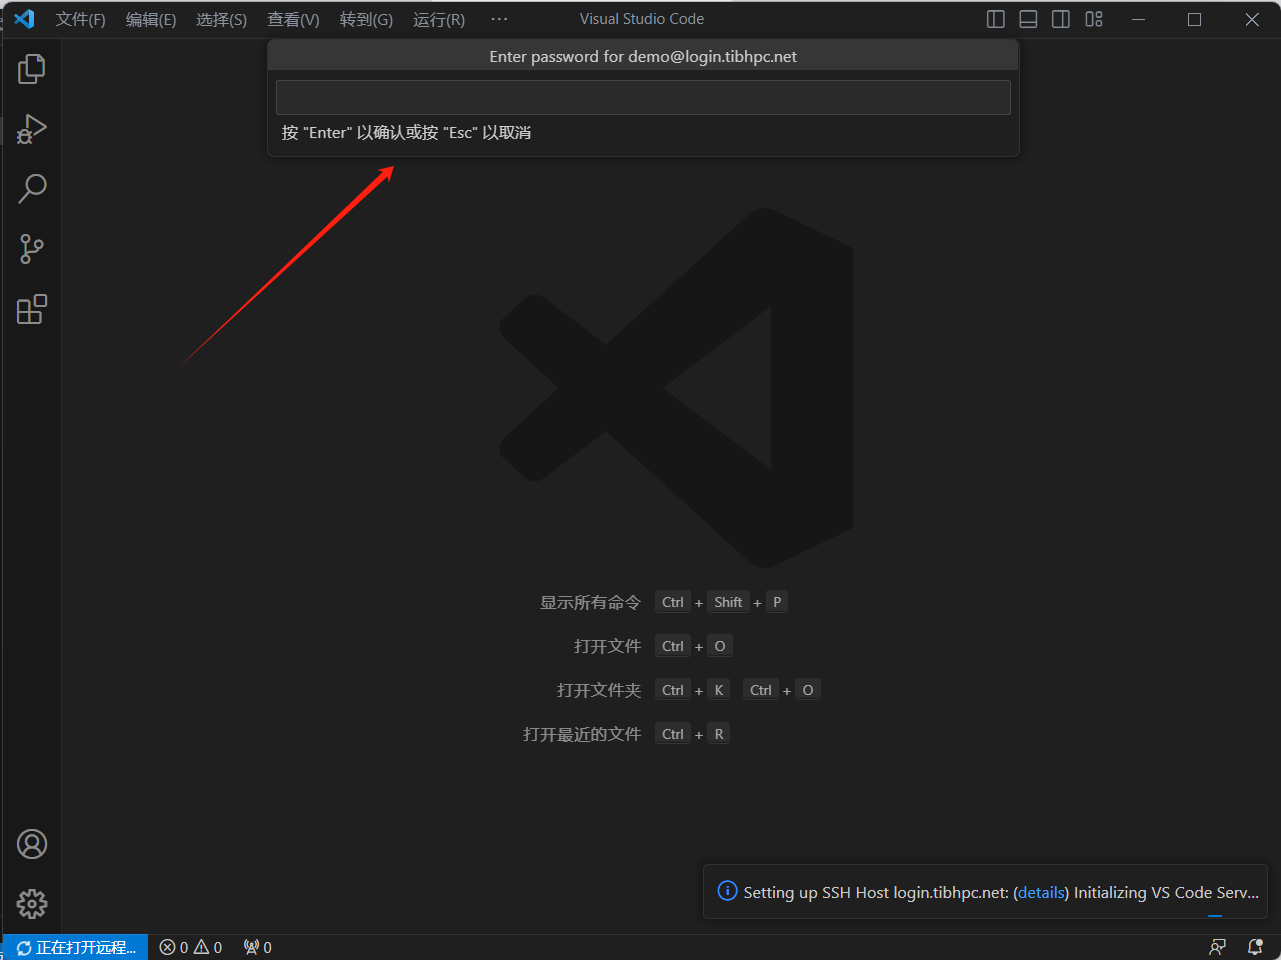Open the Extensions view
Viewport: 1281px width, 960px height.
[x=31, y=309]
